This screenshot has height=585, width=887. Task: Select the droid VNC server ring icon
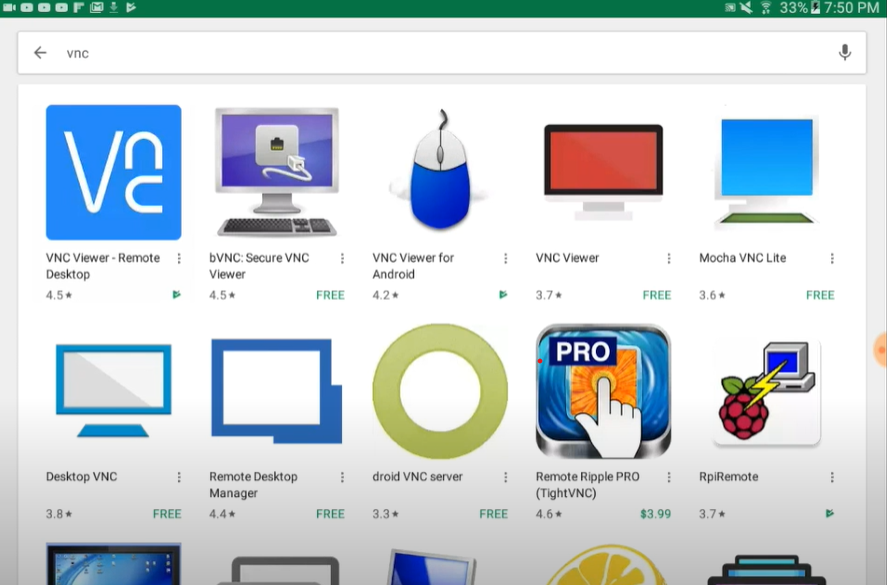(440, 391)
